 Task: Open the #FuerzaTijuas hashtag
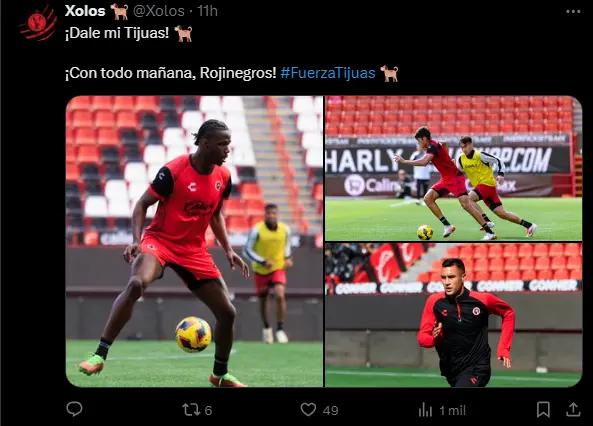click(x=328, y=73)
